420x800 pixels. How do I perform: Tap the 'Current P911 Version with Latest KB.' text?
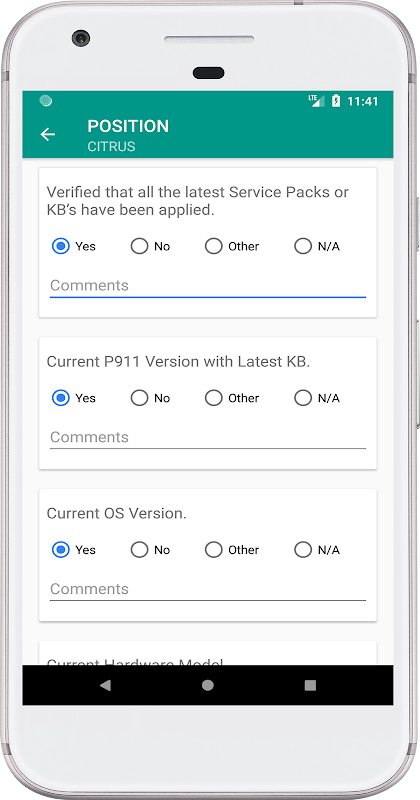coord(178,362)
